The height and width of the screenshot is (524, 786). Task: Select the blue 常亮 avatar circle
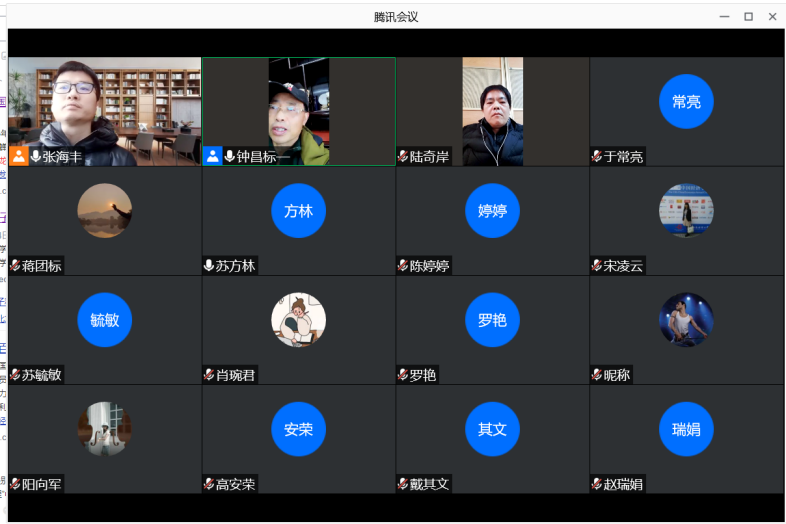click(686, 102)
